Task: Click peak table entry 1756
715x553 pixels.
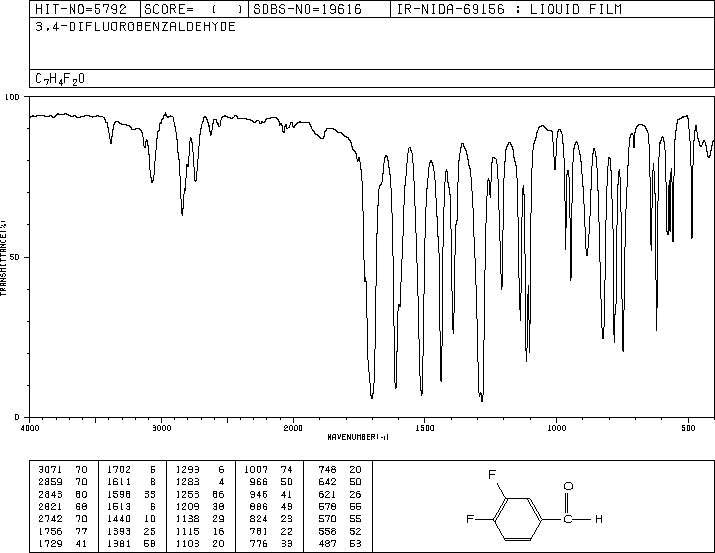Action: click(51, 531)
